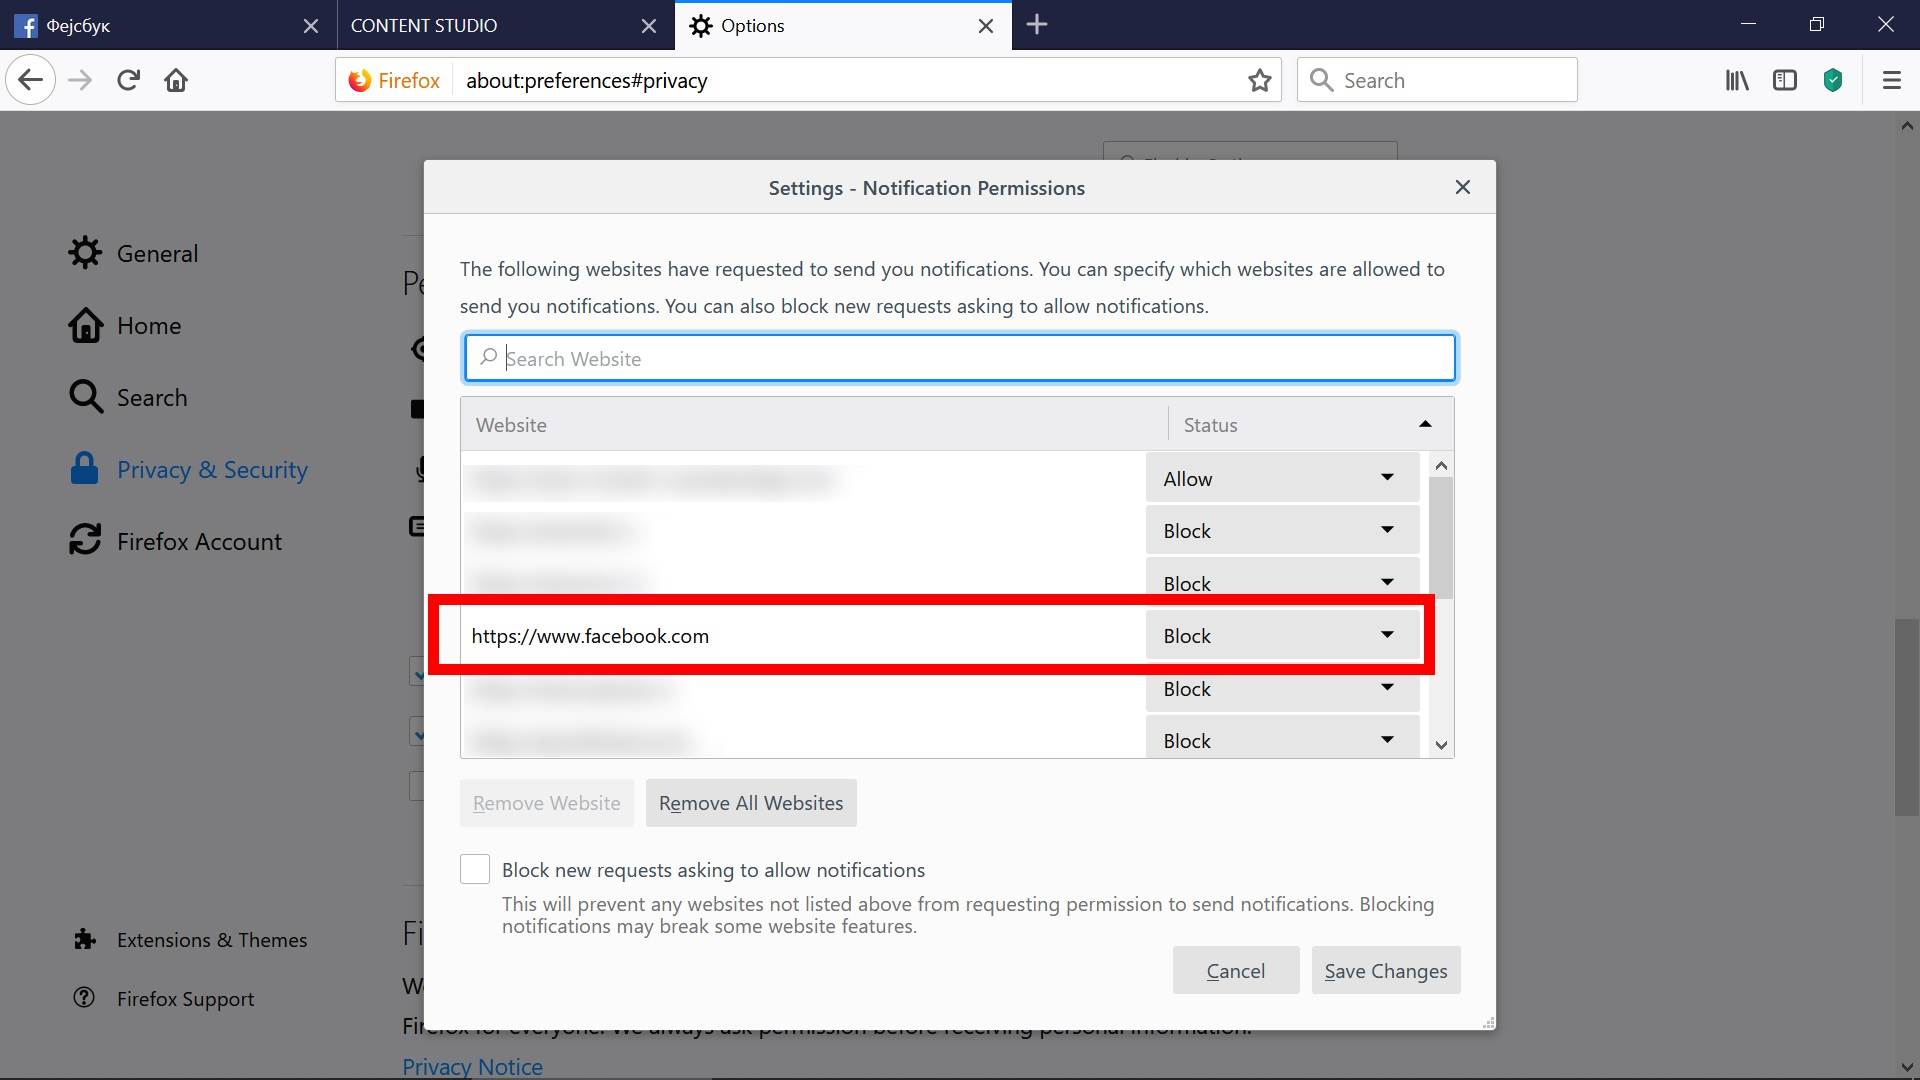Click Save Changes button
Viewport: 1920px width, 1080px height.
[x=1385, y=971]
